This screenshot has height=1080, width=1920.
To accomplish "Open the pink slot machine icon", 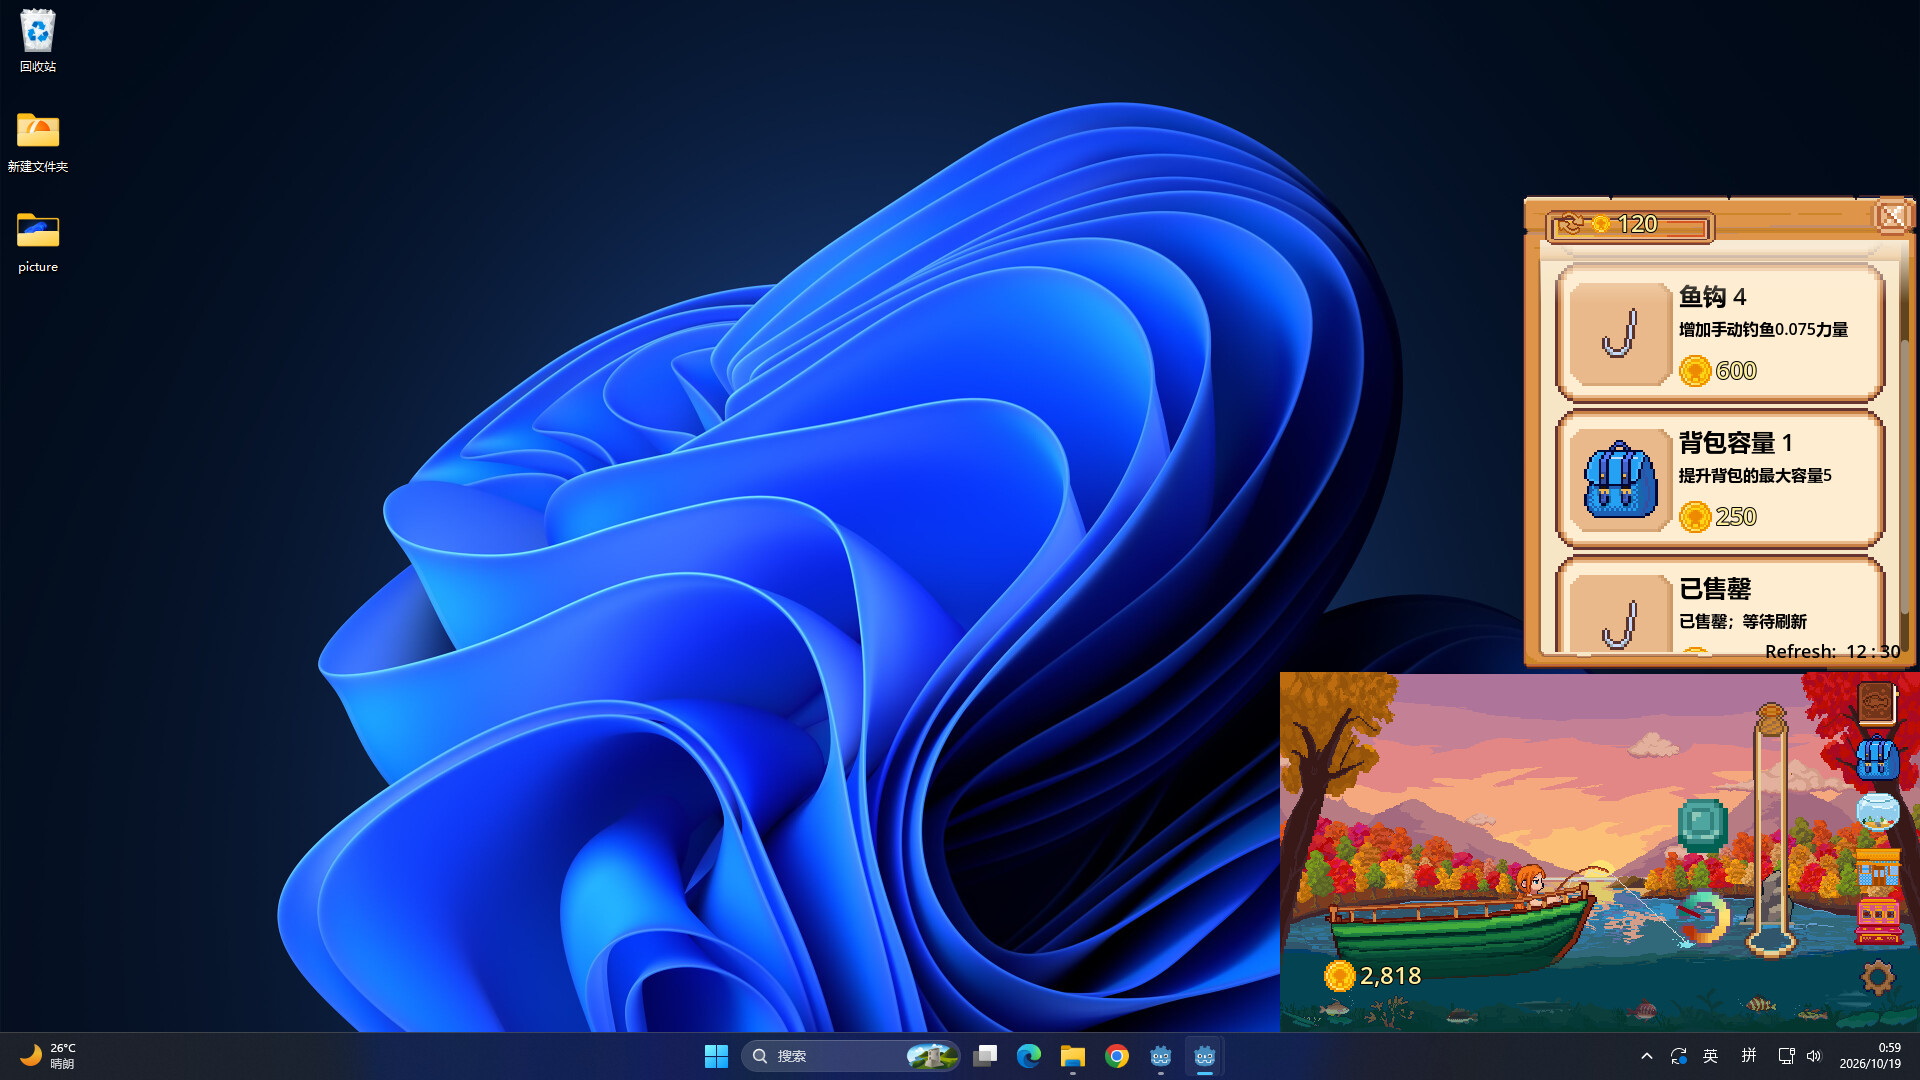I will (x=1877, y=921).
